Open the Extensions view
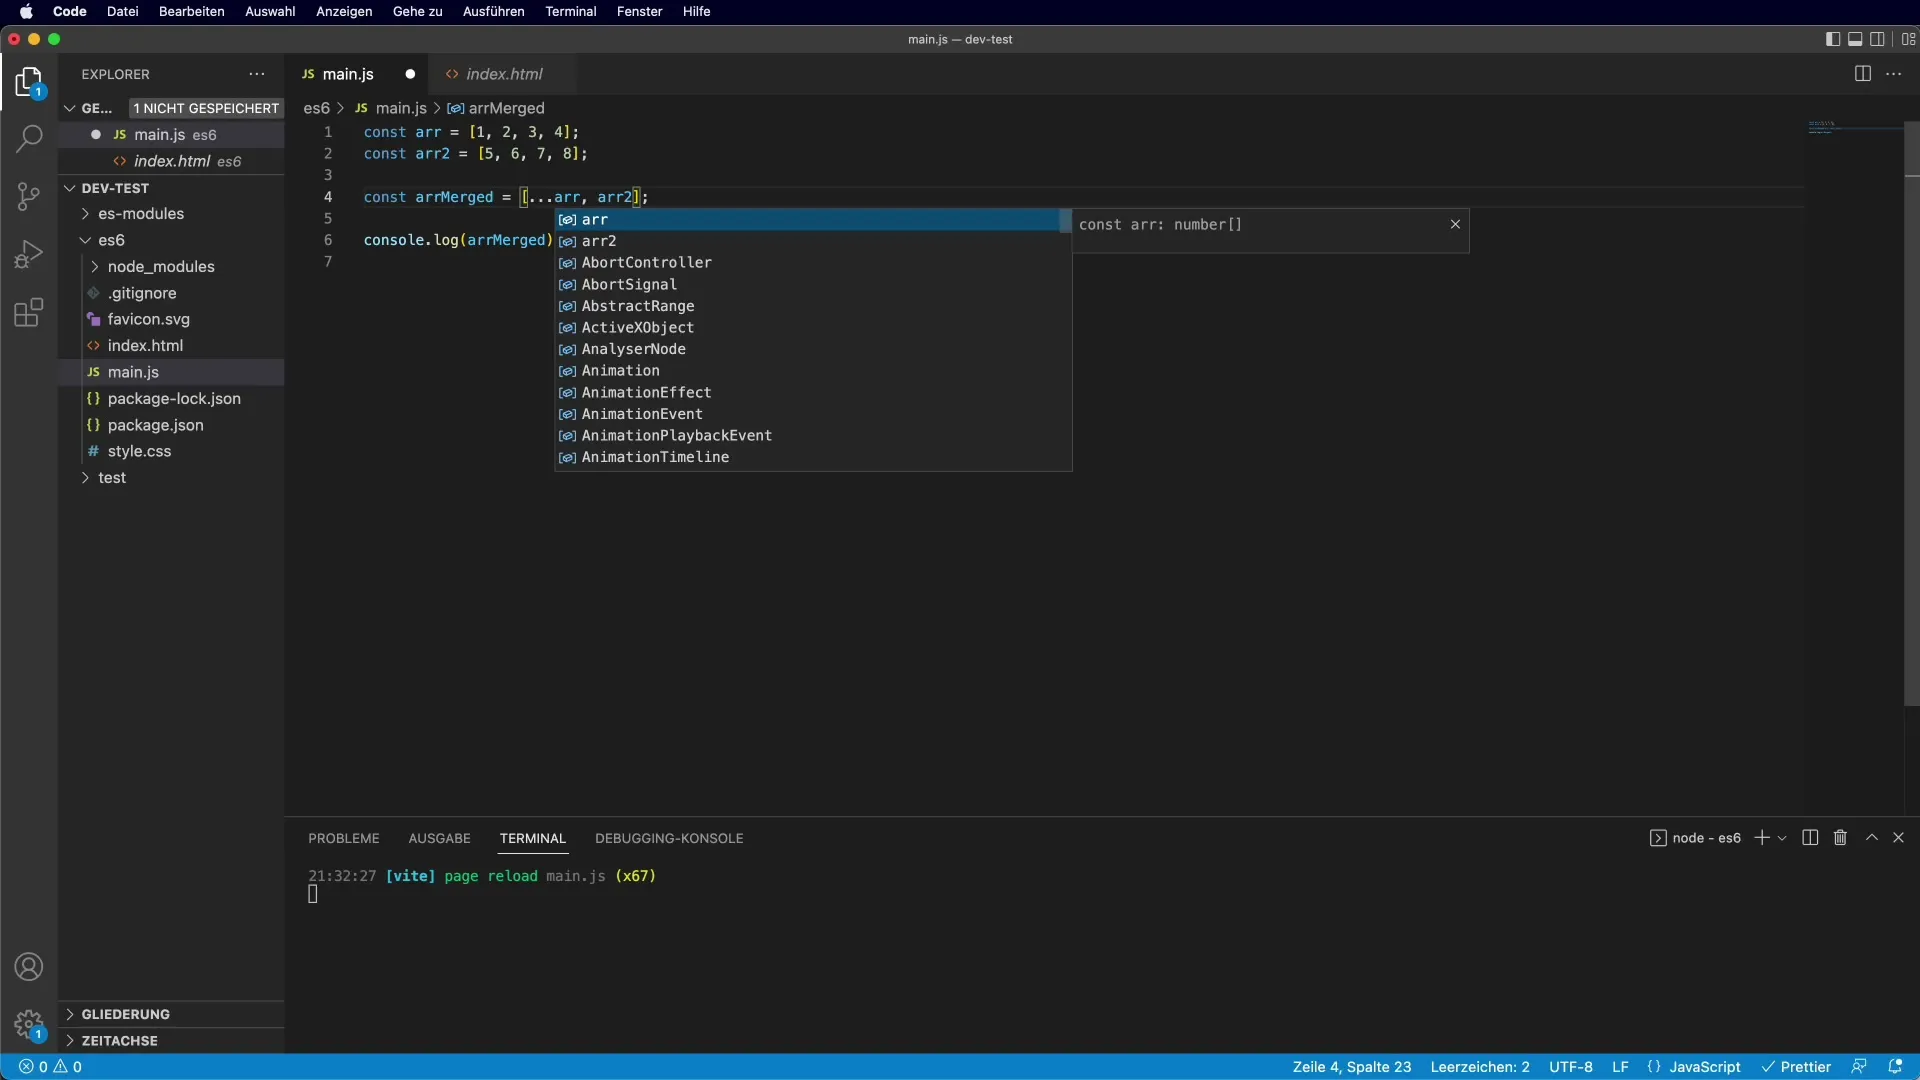 point(29,312)
